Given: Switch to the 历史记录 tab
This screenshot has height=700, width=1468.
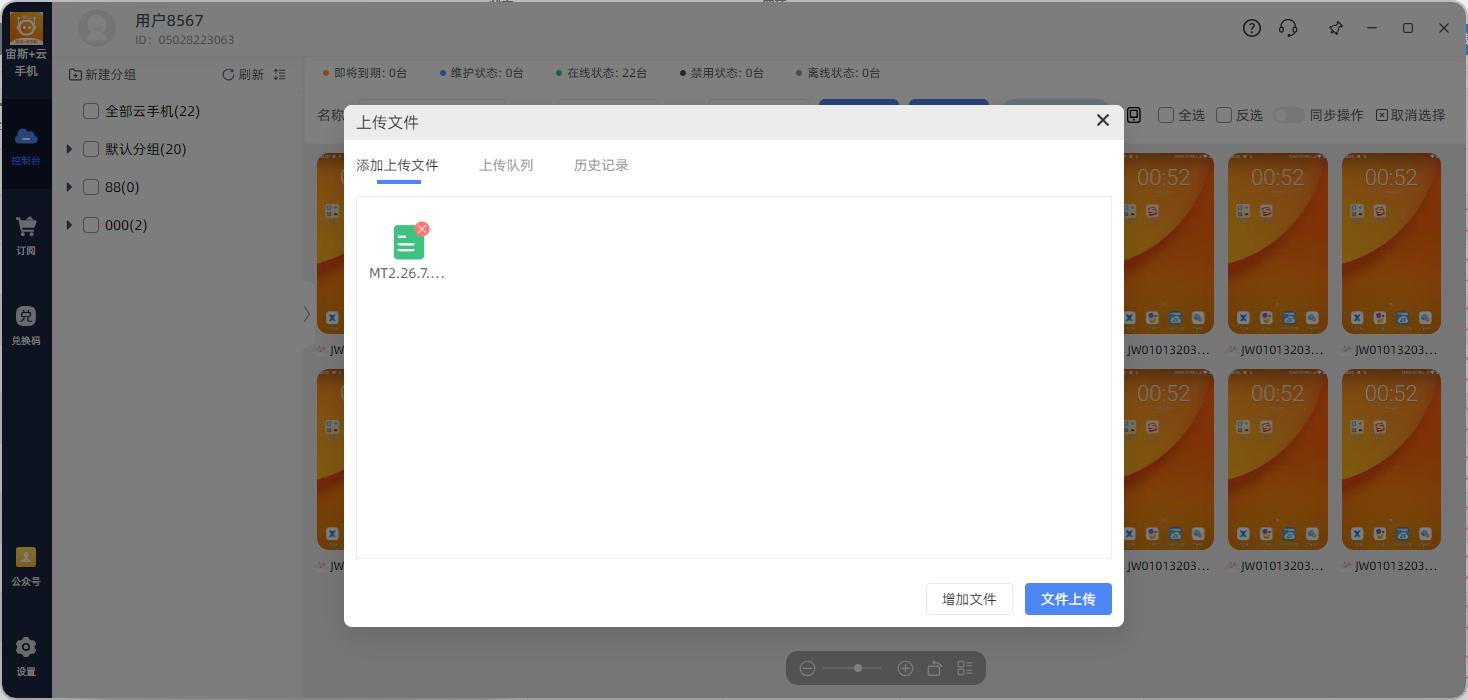Looking at the screenshot, I should [x=601, y=165].
